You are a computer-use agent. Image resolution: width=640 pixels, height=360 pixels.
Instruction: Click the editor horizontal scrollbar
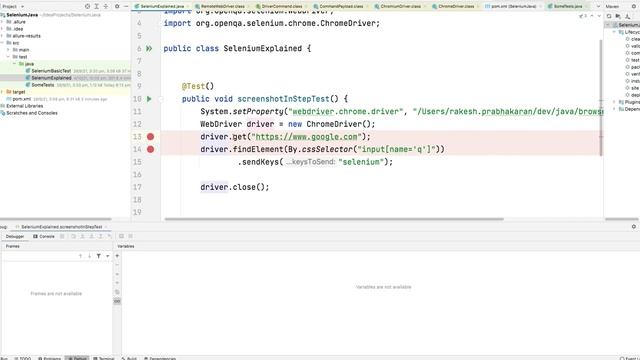(x=334, y=219)
